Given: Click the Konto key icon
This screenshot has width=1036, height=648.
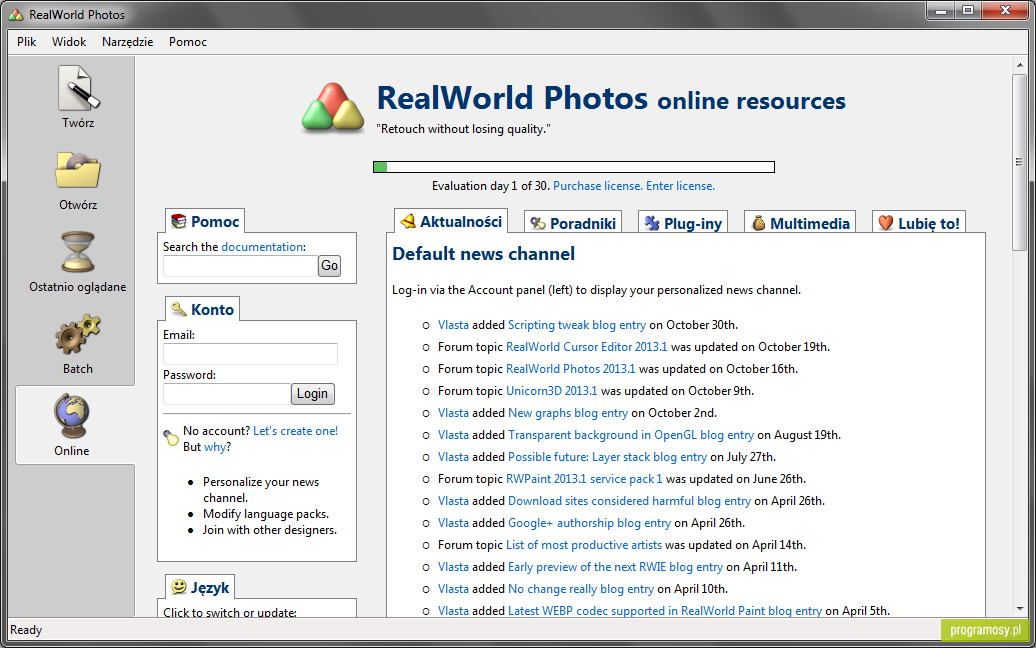Looking at the screenshot, I should pyautogui.click(x=178, y=309).
